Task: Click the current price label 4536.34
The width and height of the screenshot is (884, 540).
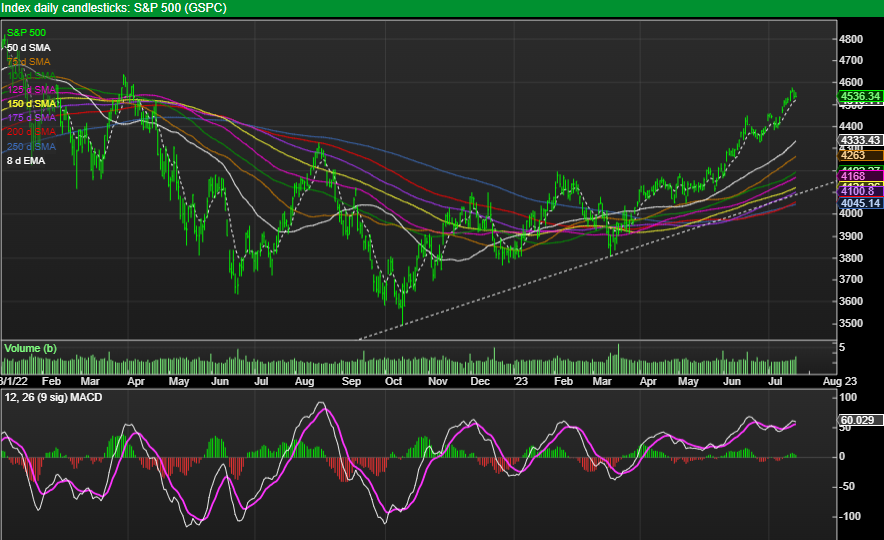Action: 860,96
